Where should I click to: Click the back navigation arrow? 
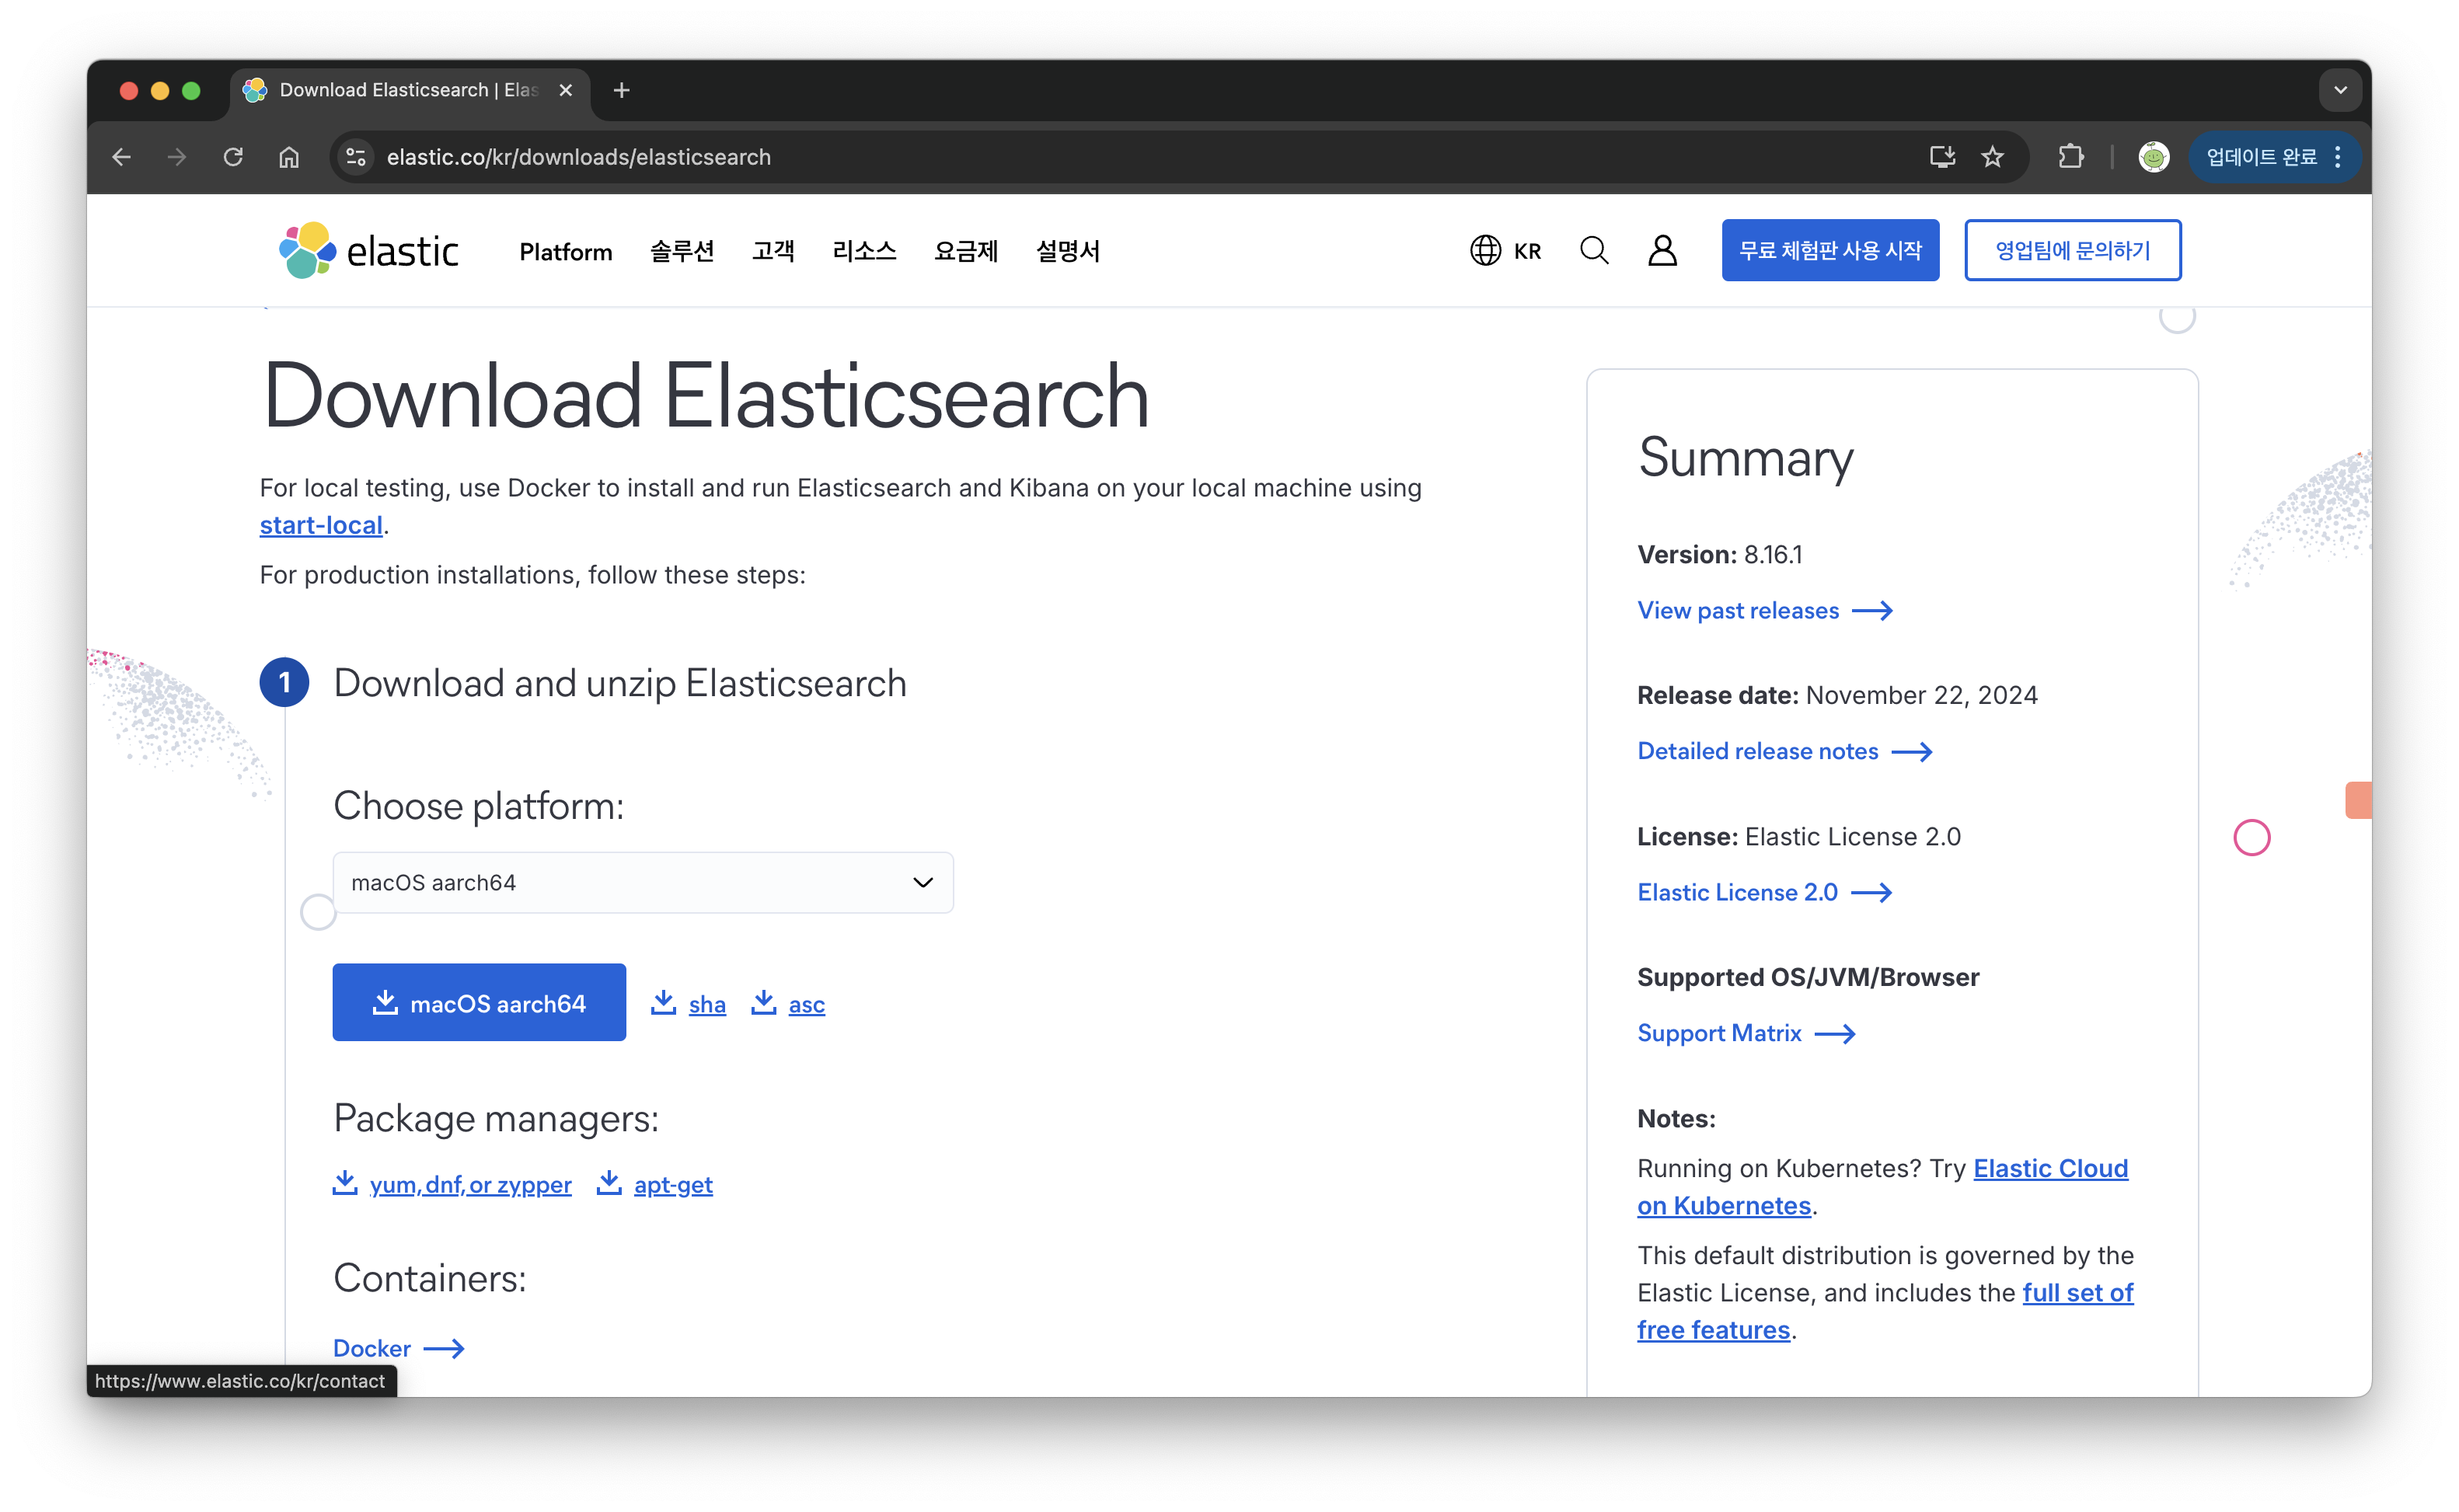coord(120,157)
